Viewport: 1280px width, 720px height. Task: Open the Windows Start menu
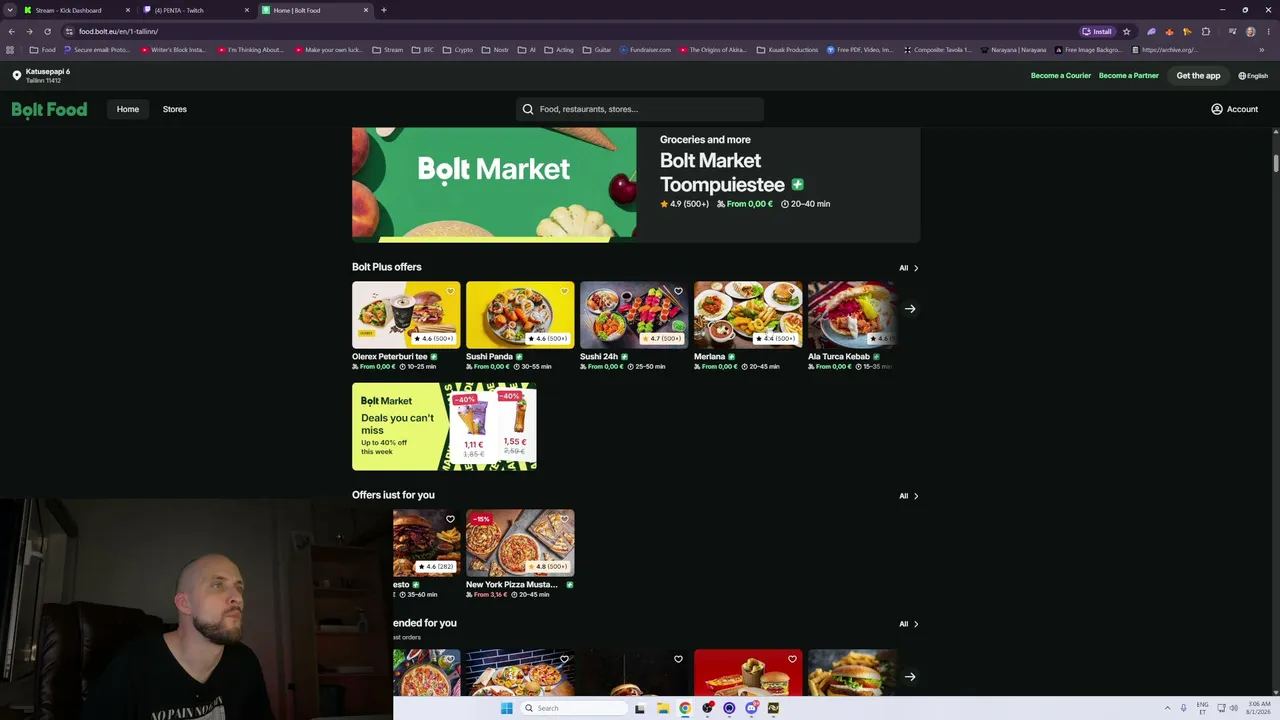(x=506, y=708)
